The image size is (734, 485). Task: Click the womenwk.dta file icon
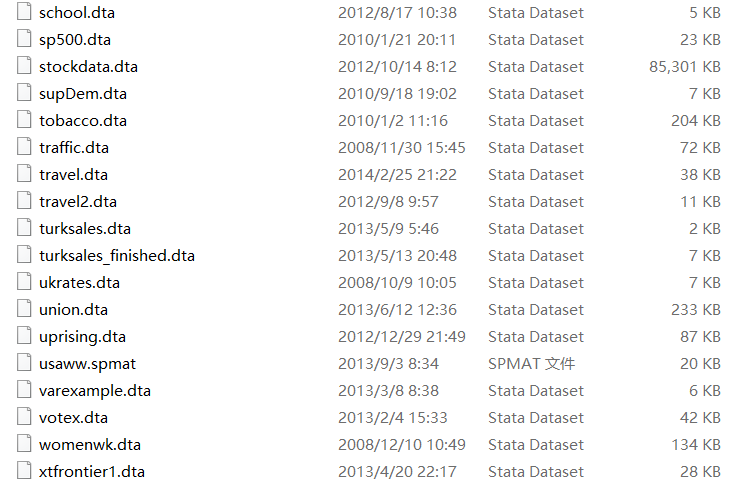25,445
